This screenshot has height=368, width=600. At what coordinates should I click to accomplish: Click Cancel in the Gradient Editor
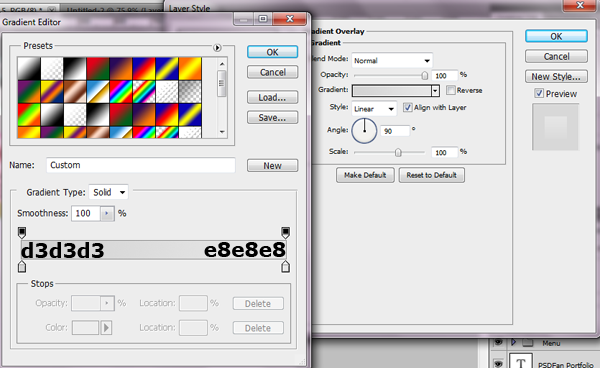click(x=272, y=72)
